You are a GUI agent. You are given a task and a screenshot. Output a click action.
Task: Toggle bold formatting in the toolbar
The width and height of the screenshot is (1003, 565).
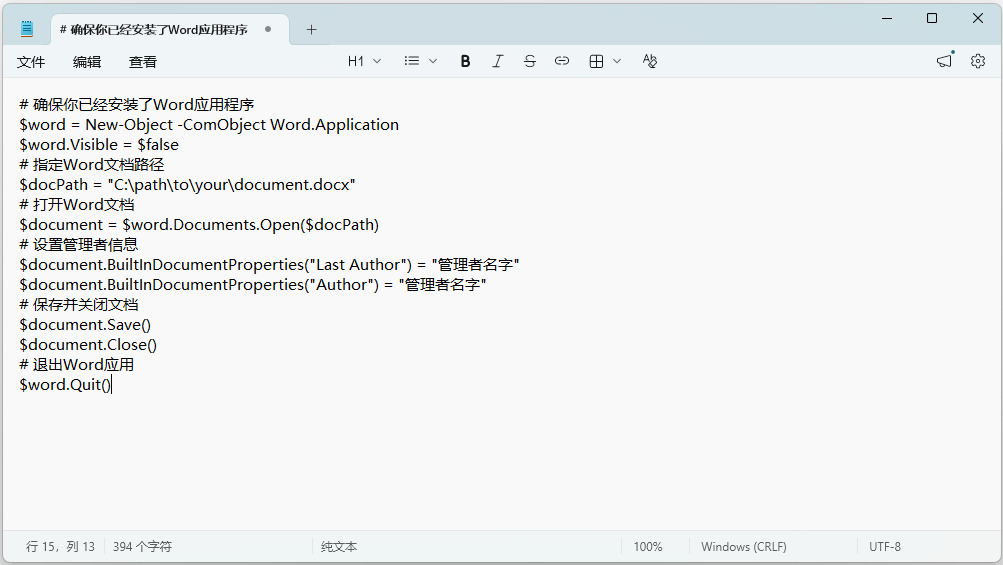point(465,61)
